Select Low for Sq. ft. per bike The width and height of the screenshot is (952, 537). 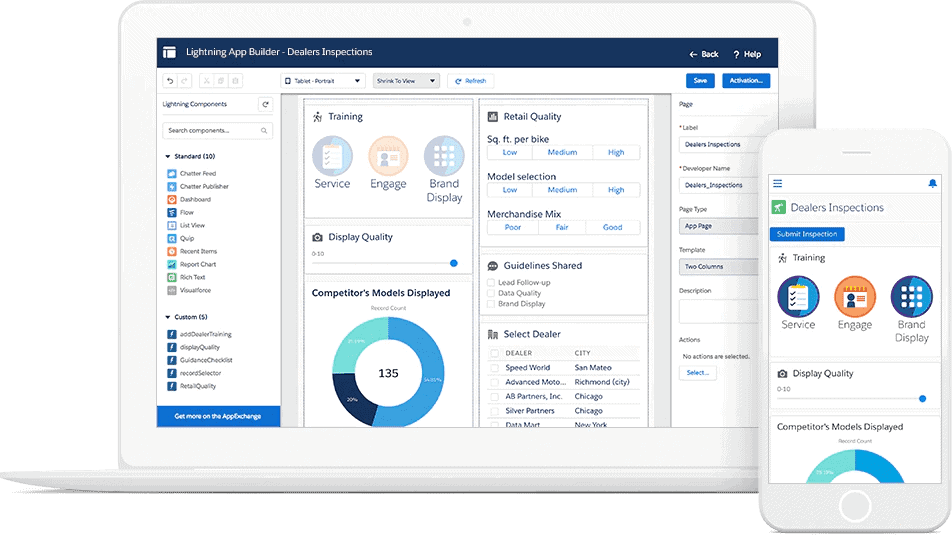pos(509,152)
